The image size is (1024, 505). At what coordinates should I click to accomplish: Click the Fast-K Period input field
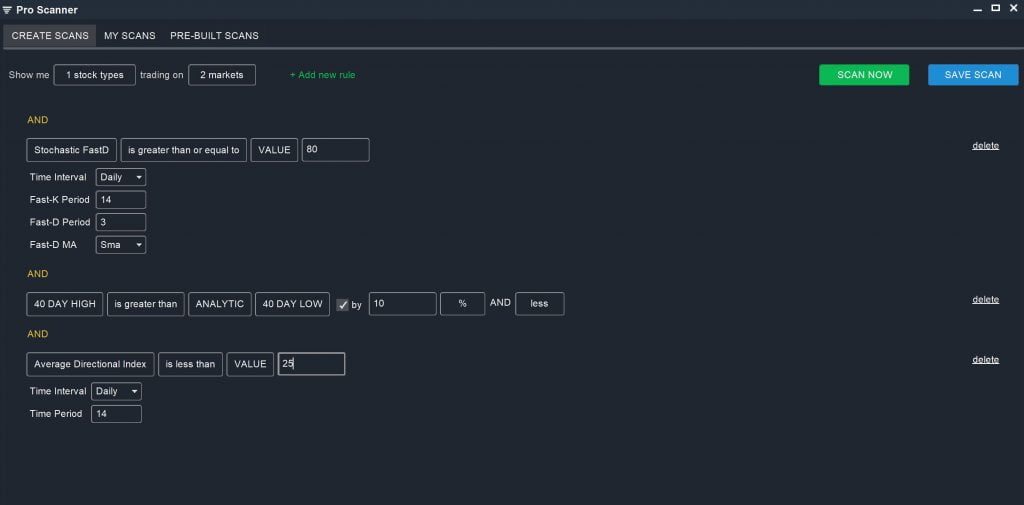point(121,199)
